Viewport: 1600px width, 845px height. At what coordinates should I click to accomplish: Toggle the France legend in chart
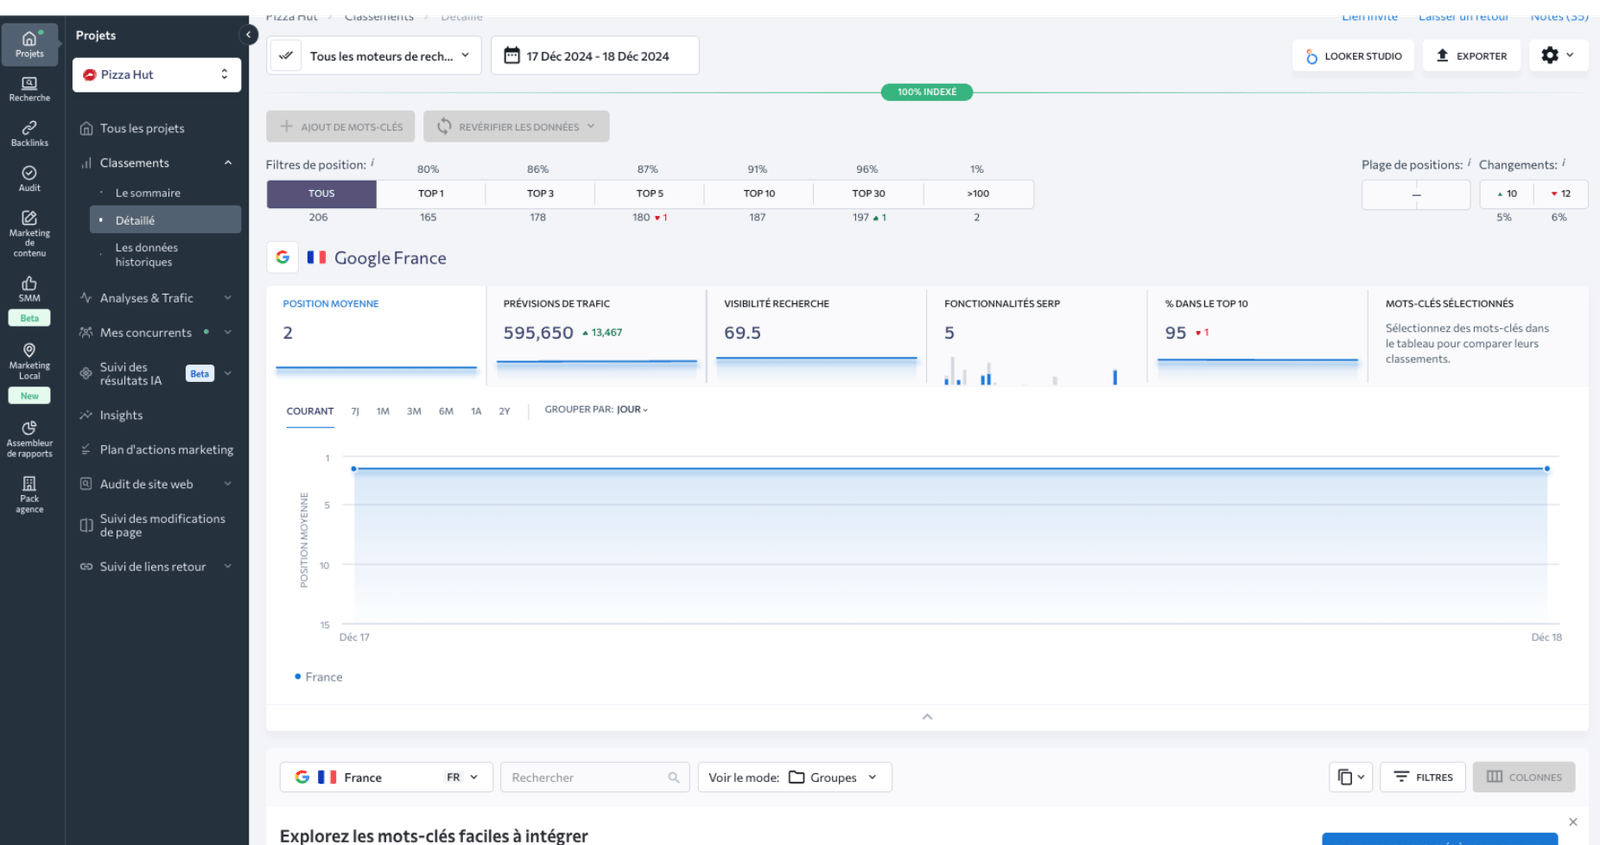(319, 677)
